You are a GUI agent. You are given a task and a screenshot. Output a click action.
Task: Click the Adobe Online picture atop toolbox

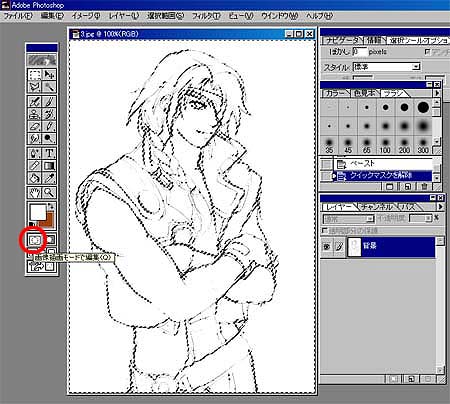[x=42, y=60]
